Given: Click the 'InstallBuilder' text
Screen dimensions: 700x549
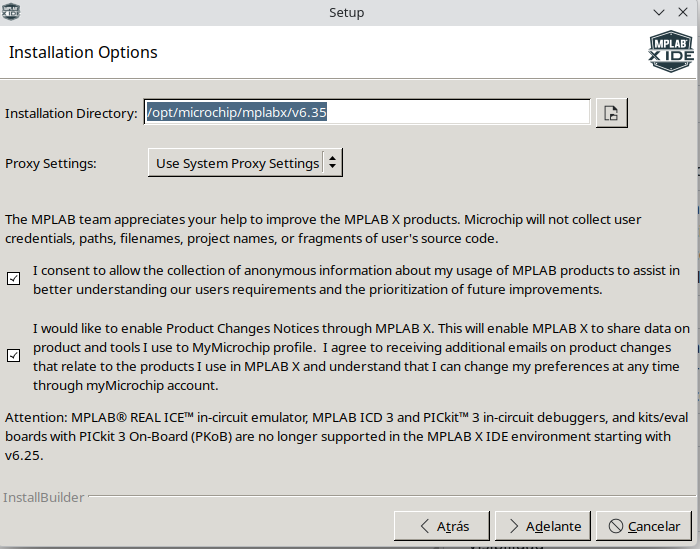Looking at the screenshot, I should 43,497.
